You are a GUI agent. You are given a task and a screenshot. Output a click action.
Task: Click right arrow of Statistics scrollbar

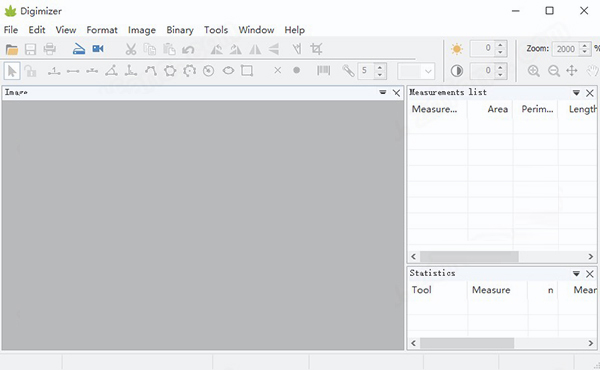click(590, 343)
